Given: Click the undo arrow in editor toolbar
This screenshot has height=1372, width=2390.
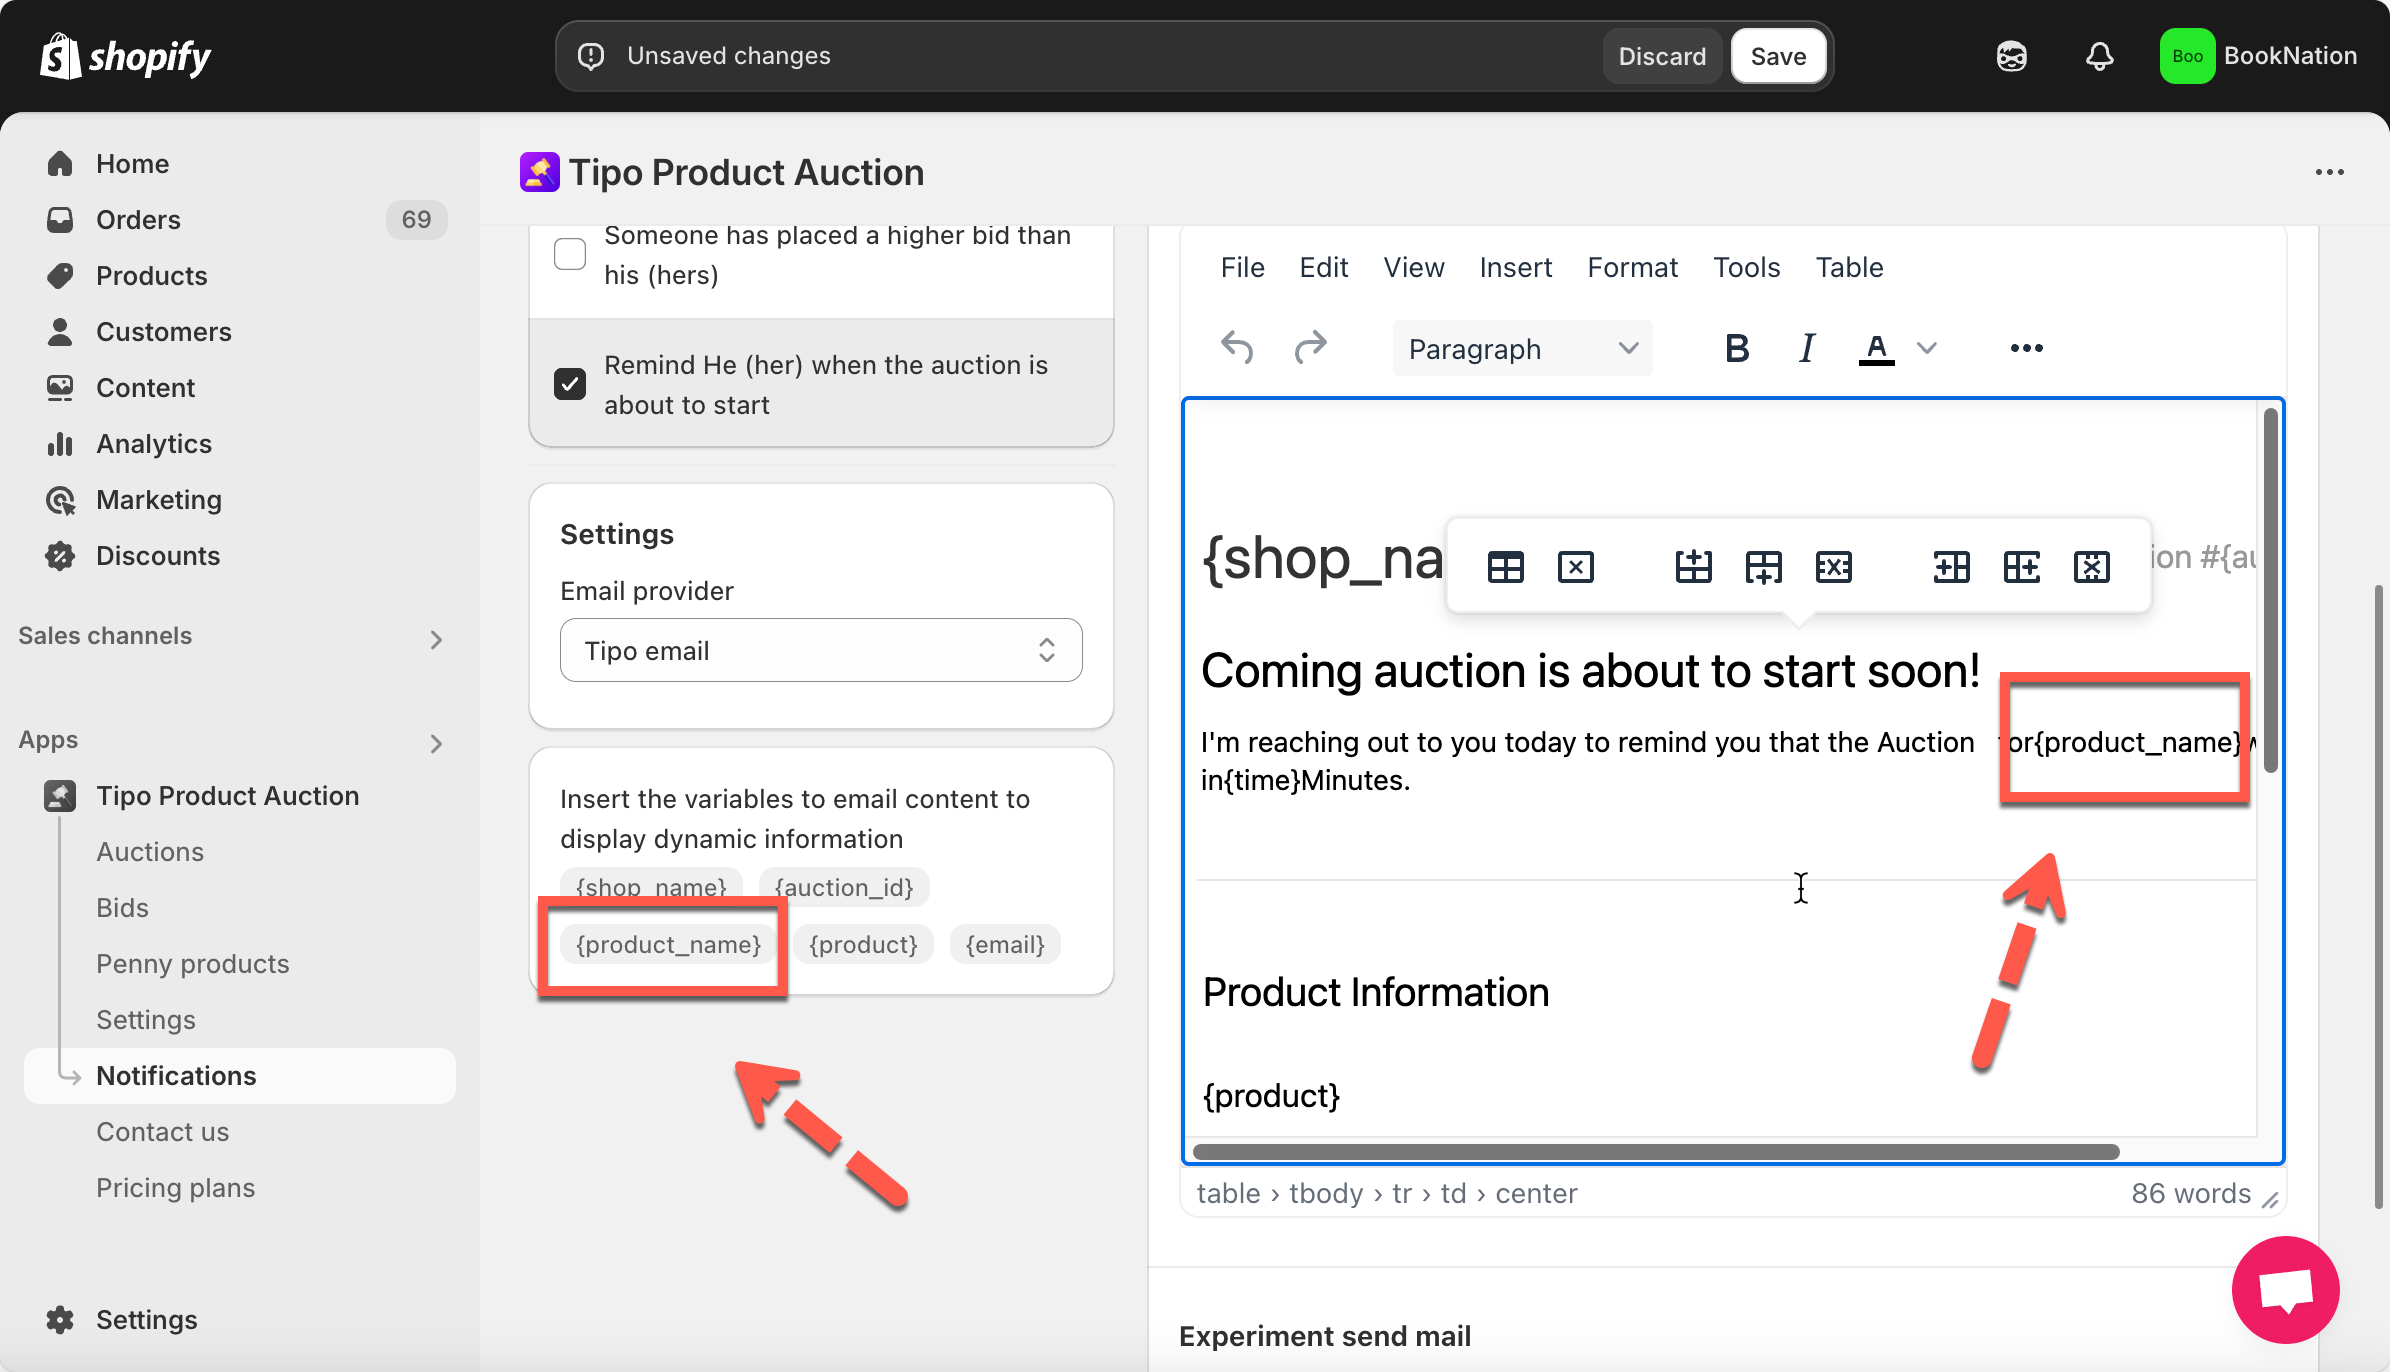Looking at the screenshot, I should 1237,348.
